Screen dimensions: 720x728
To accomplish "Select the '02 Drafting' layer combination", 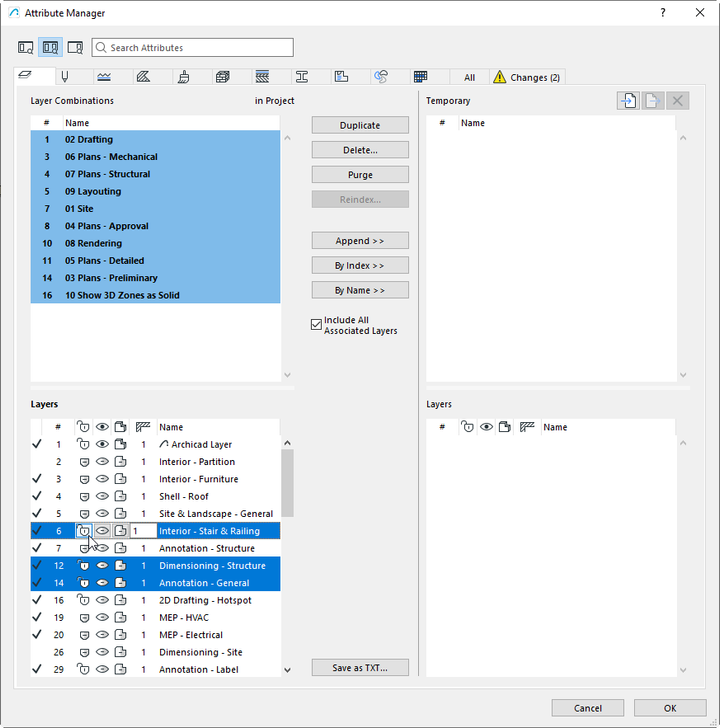I will click(156, 139).
